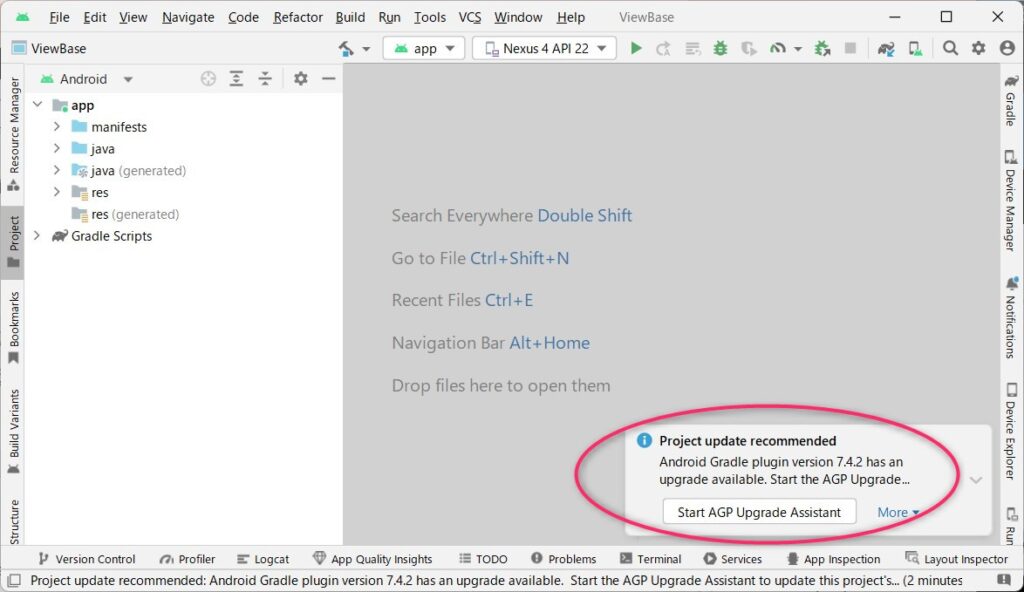Open the View menu
This screenshot has width=1024, height=592.
[x=133, y=17]
